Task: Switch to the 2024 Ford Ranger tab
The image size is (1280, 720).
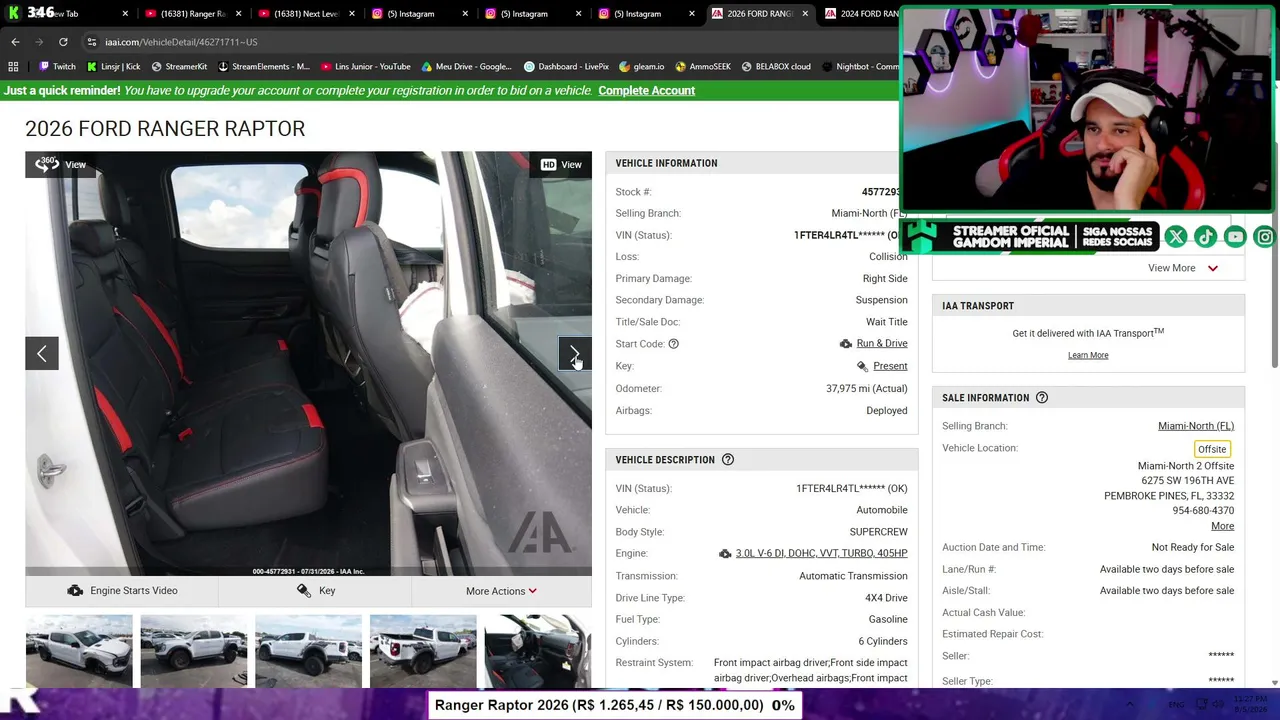Action: (x=860, y=14)
